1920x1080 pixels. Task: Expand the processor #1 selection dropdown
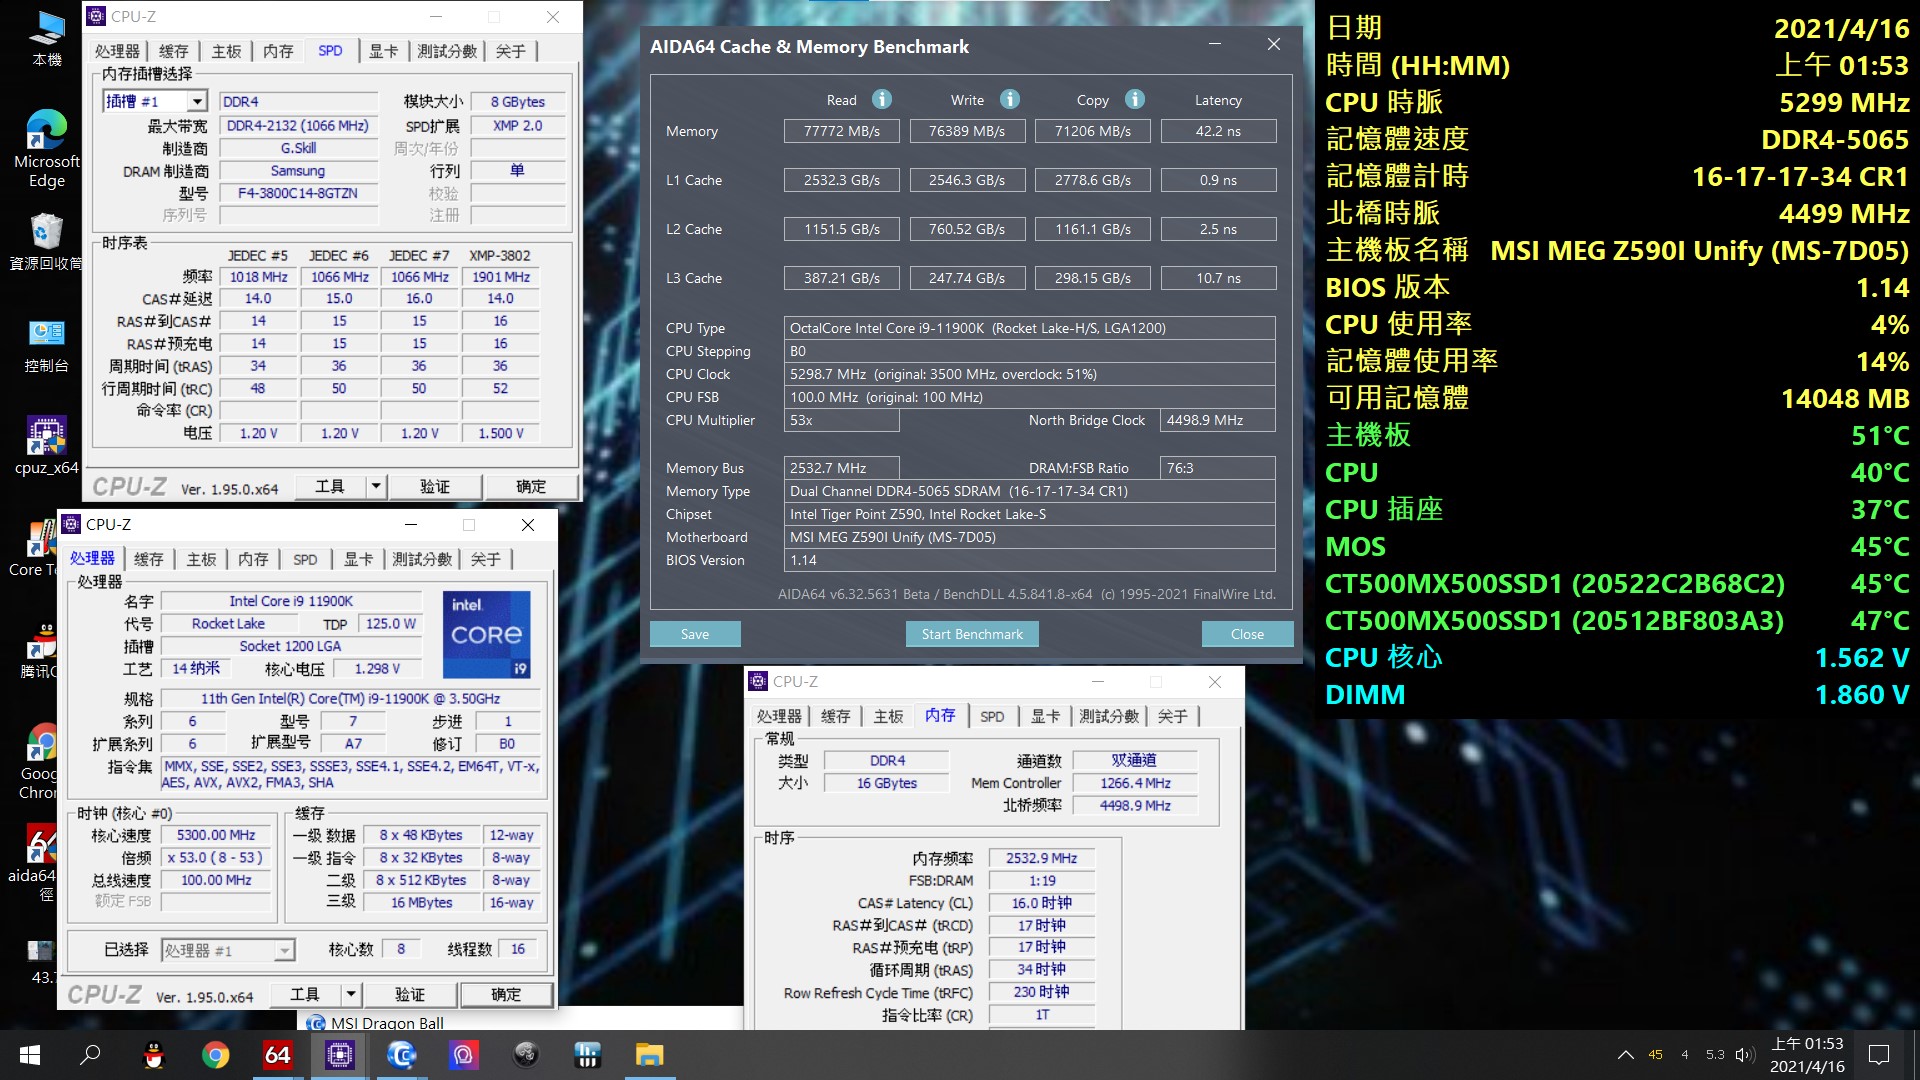click(285, 951)
